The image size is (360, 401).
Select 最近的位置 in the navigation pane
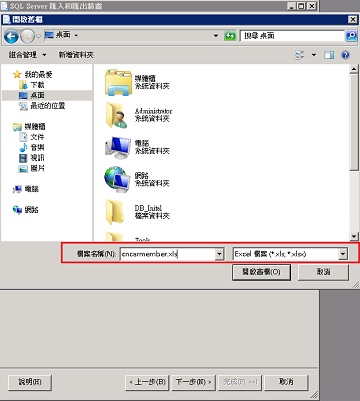click(x=47, y=106)
